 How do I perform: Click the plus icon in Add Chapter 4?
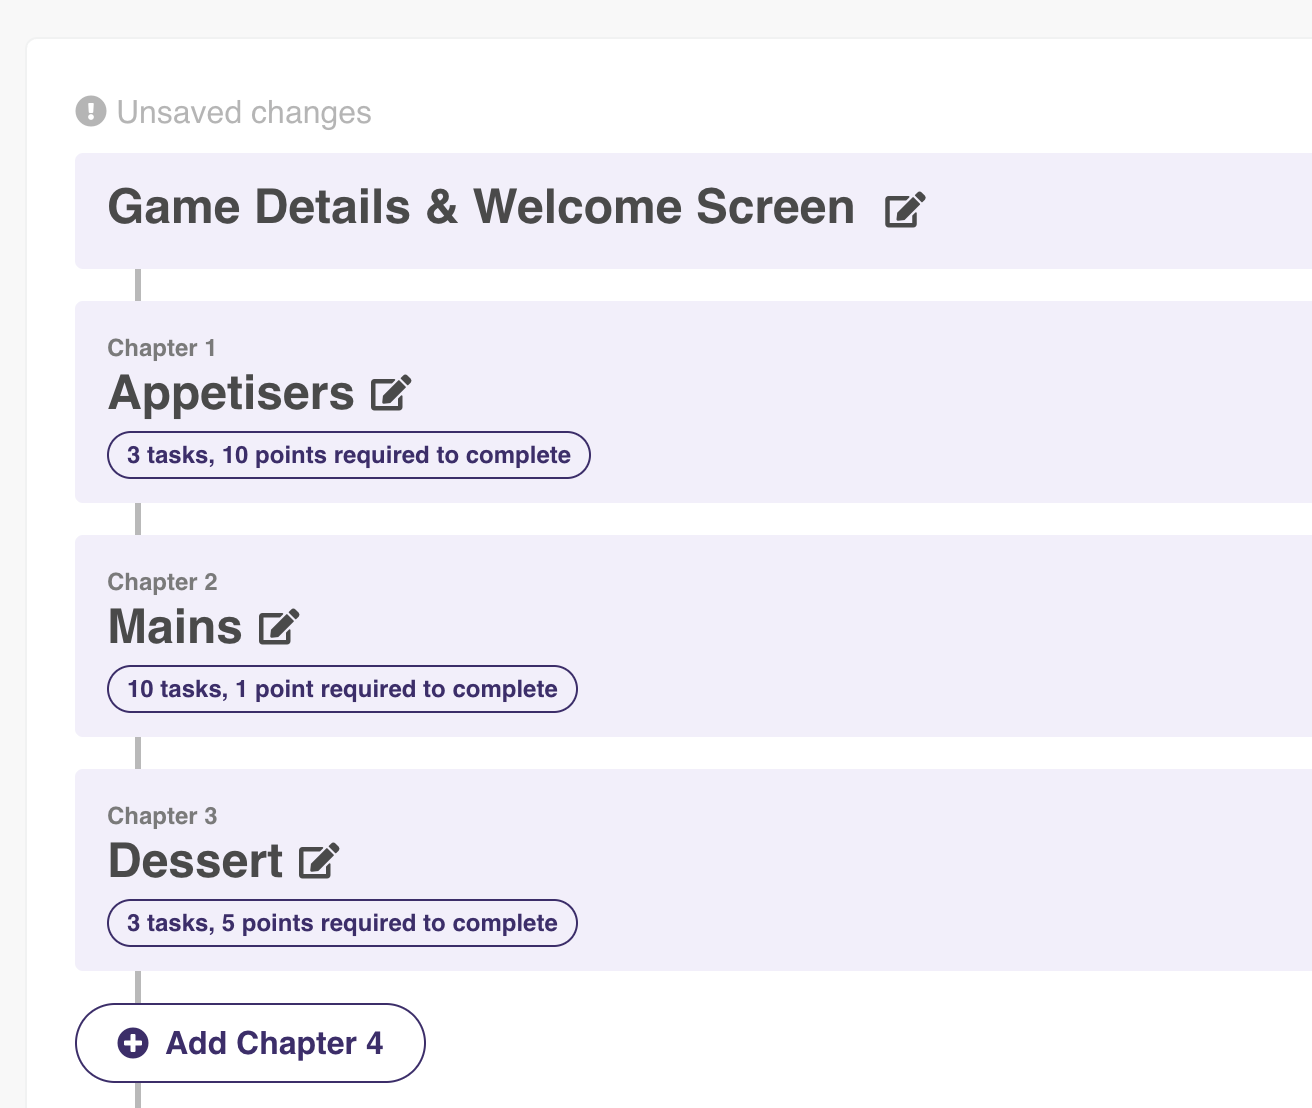[x=133, y=1043]
